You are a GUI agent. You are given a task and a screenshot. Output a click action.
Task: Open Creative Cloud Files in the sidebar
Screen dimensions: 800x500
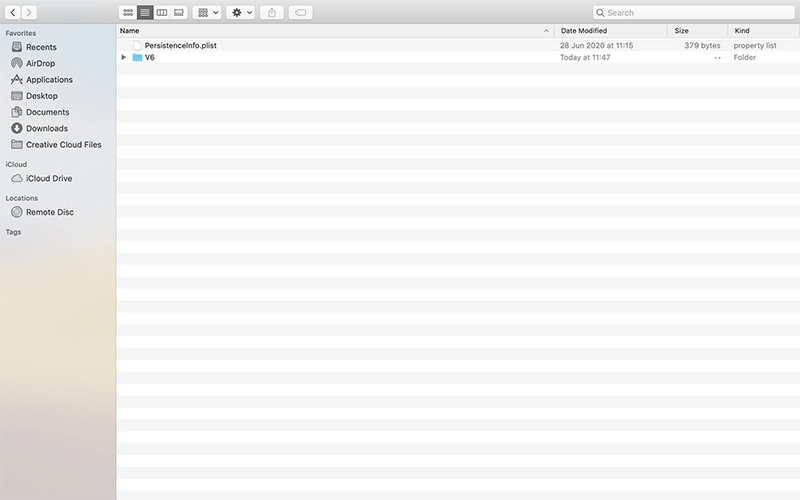(x=56, y=145)
